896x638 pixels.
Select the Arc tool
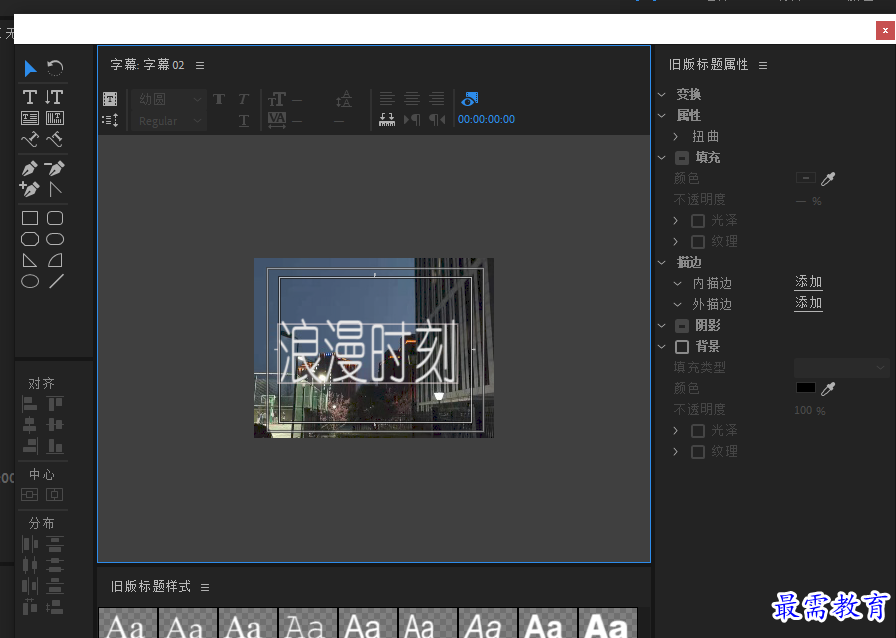coord(55,260)
